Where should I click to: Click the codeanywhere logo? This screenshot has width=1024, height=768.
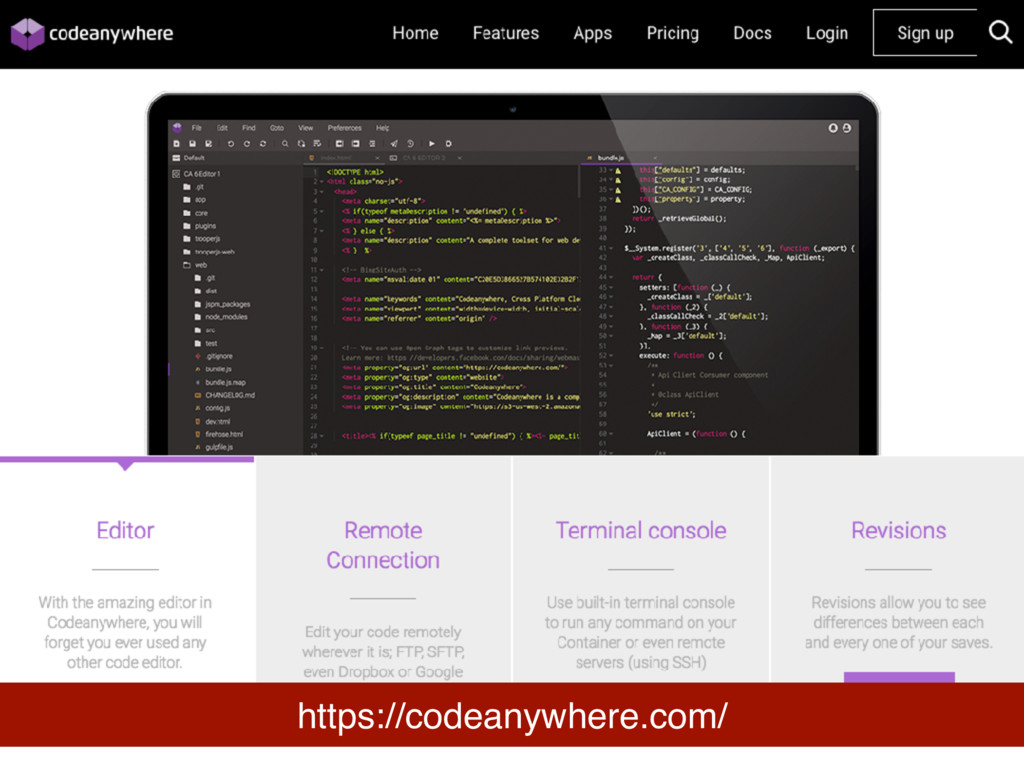tap(92, 33)
